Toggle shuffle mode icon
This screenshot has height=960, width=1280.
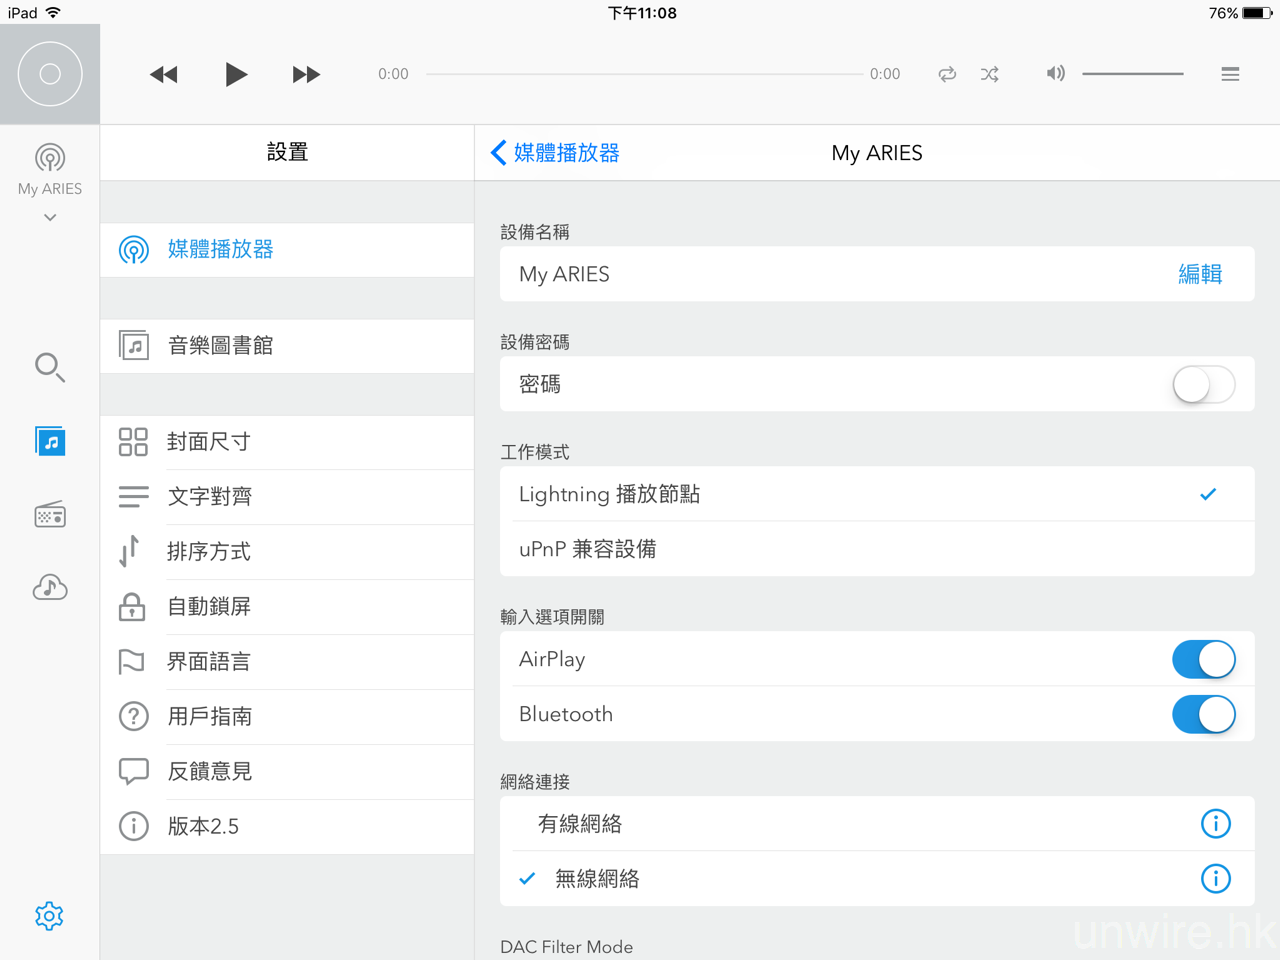point(990,74)
